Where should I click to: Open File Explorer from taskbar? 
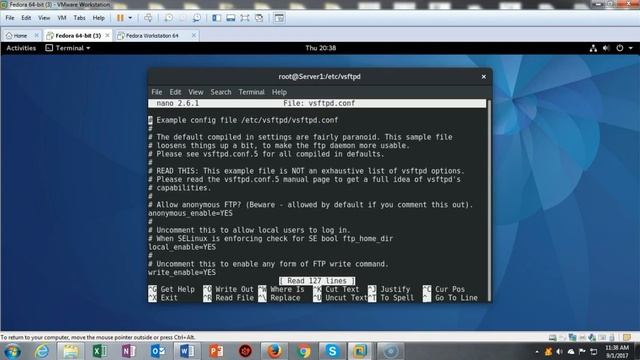(71, 351)
